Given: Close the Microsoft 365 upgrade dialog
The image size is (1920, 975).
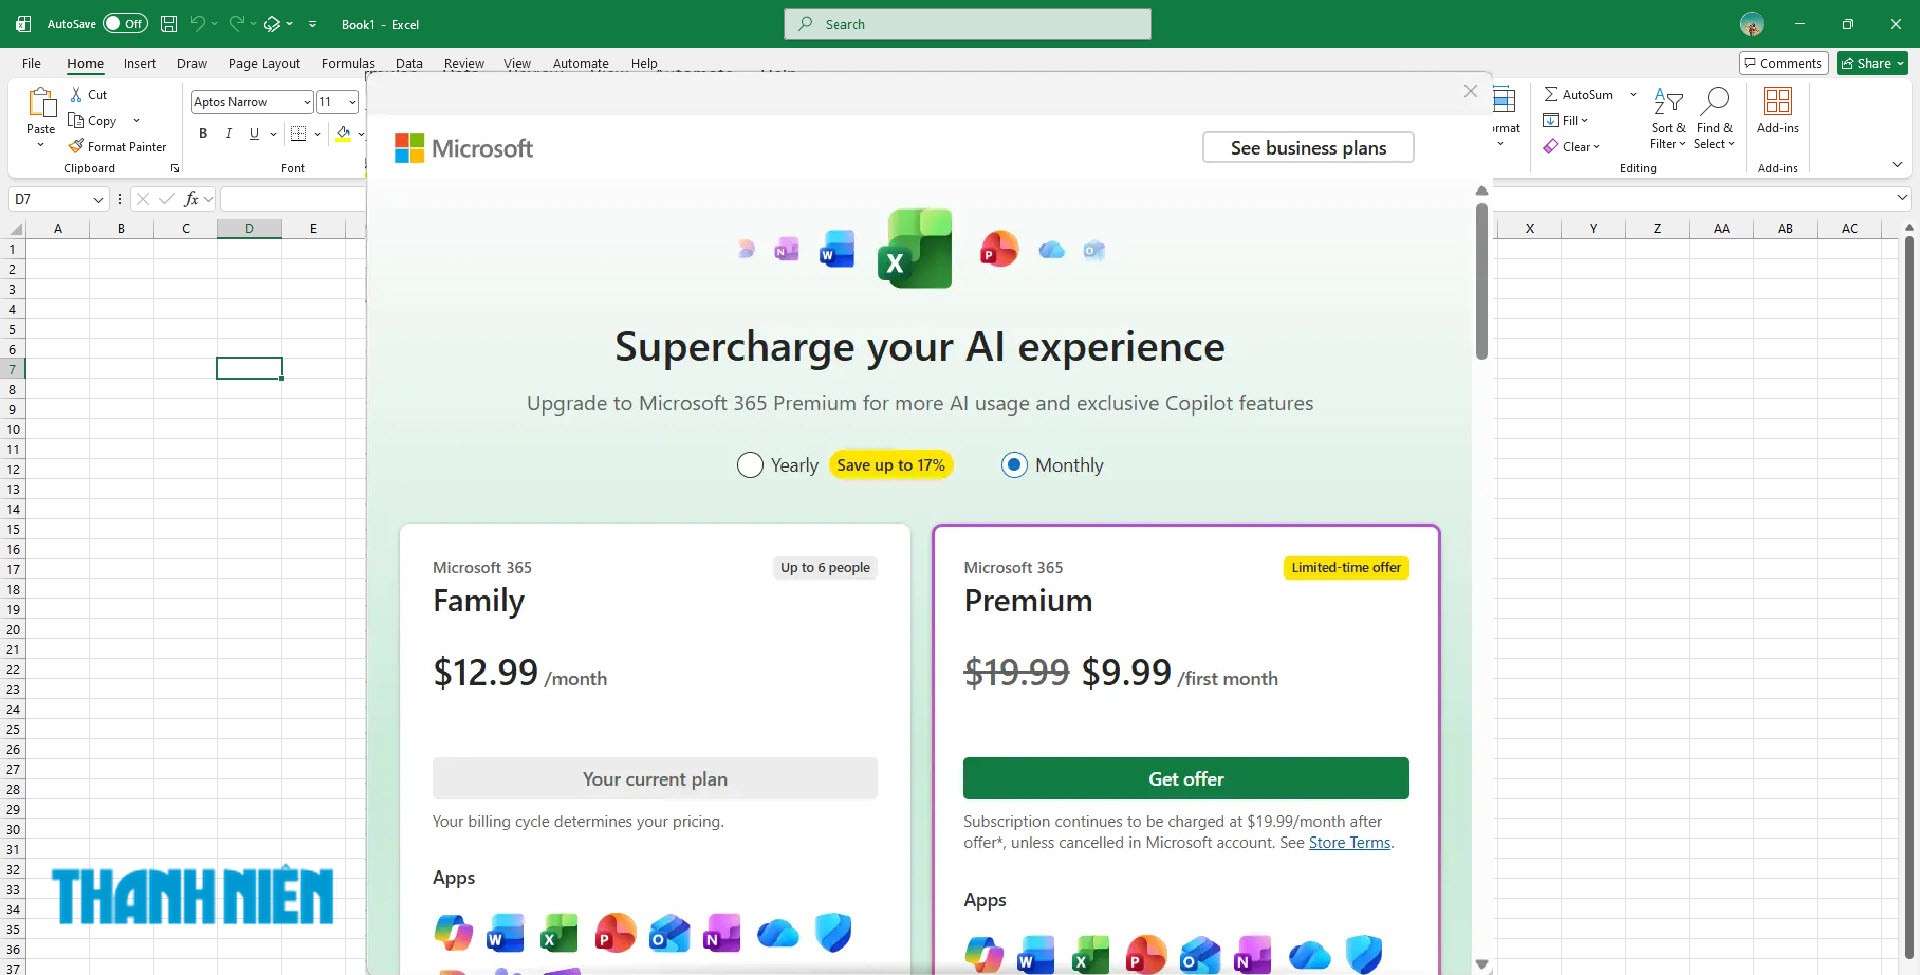Looking at the screenshot, I should tap(1470, 91).
